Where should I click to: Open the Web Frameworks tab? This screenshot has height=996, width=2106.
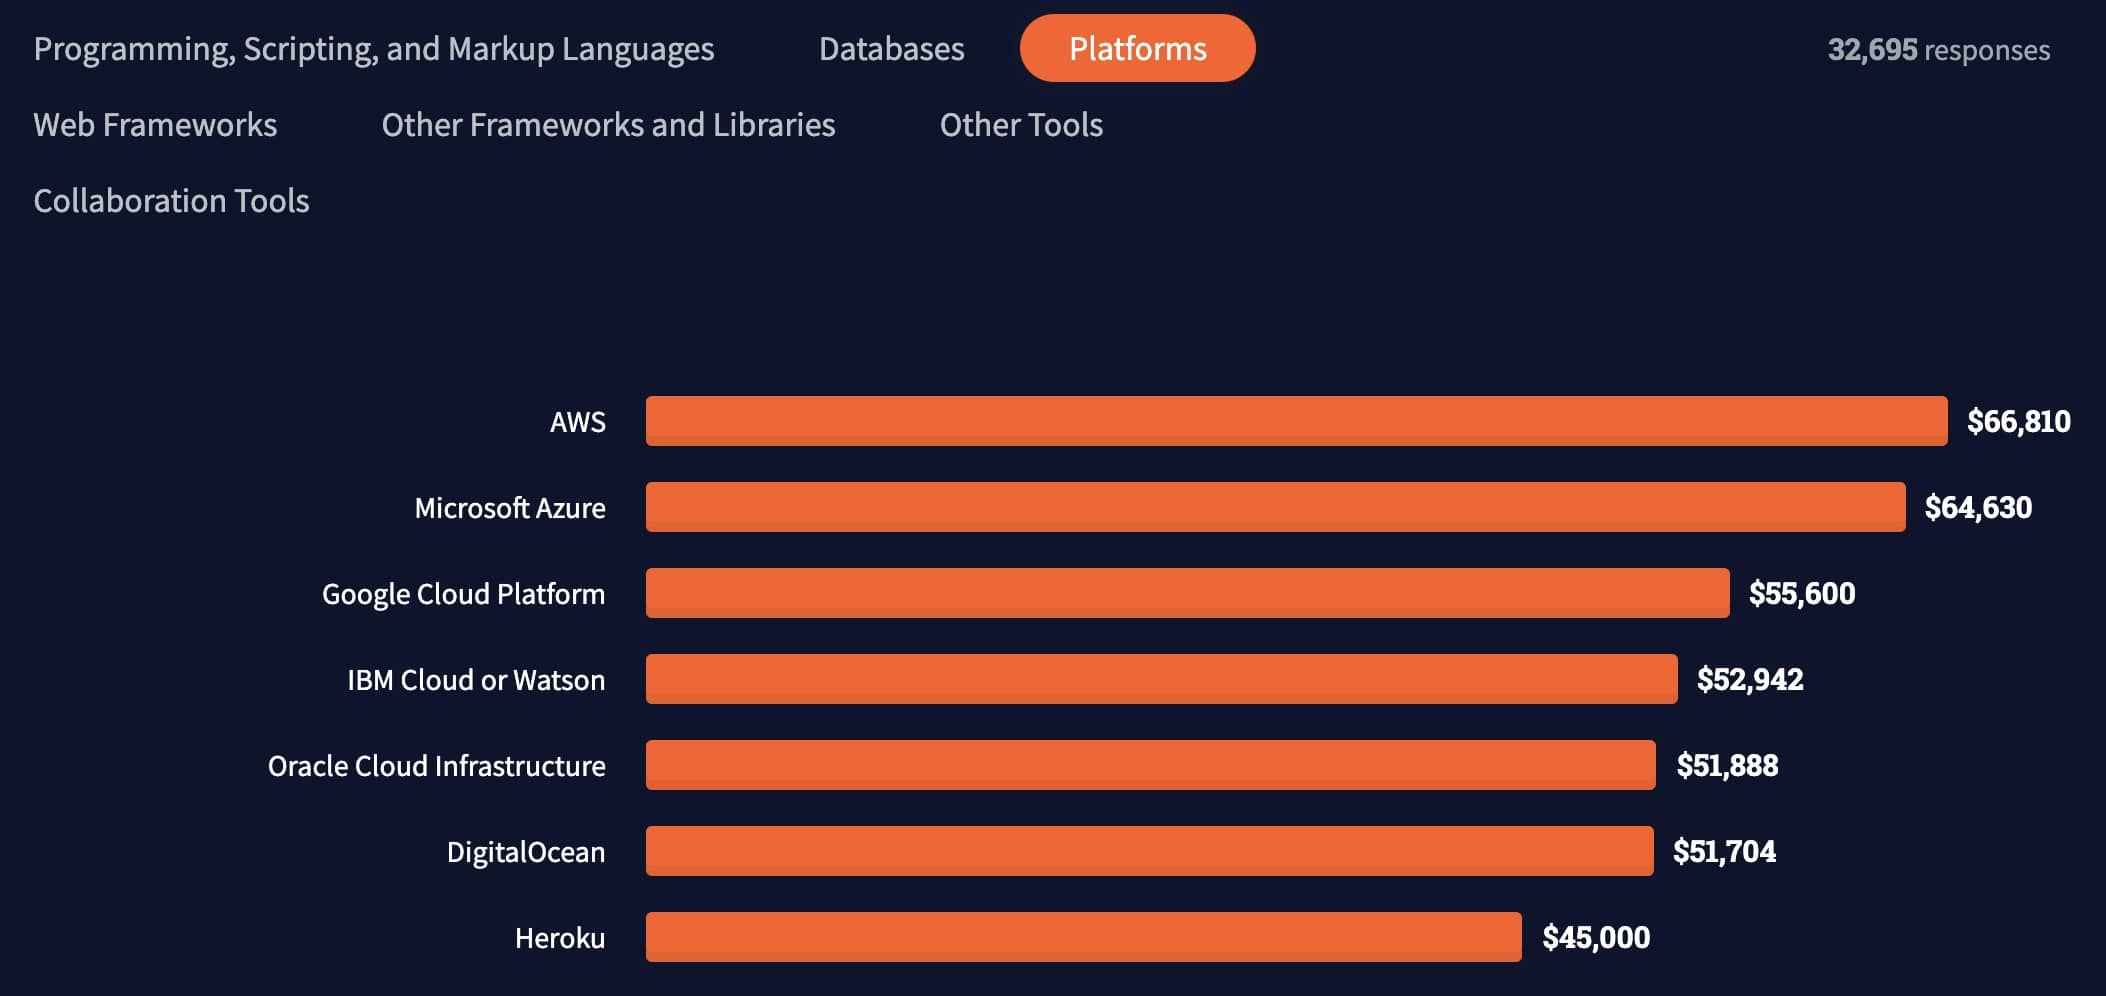[155, 125]
